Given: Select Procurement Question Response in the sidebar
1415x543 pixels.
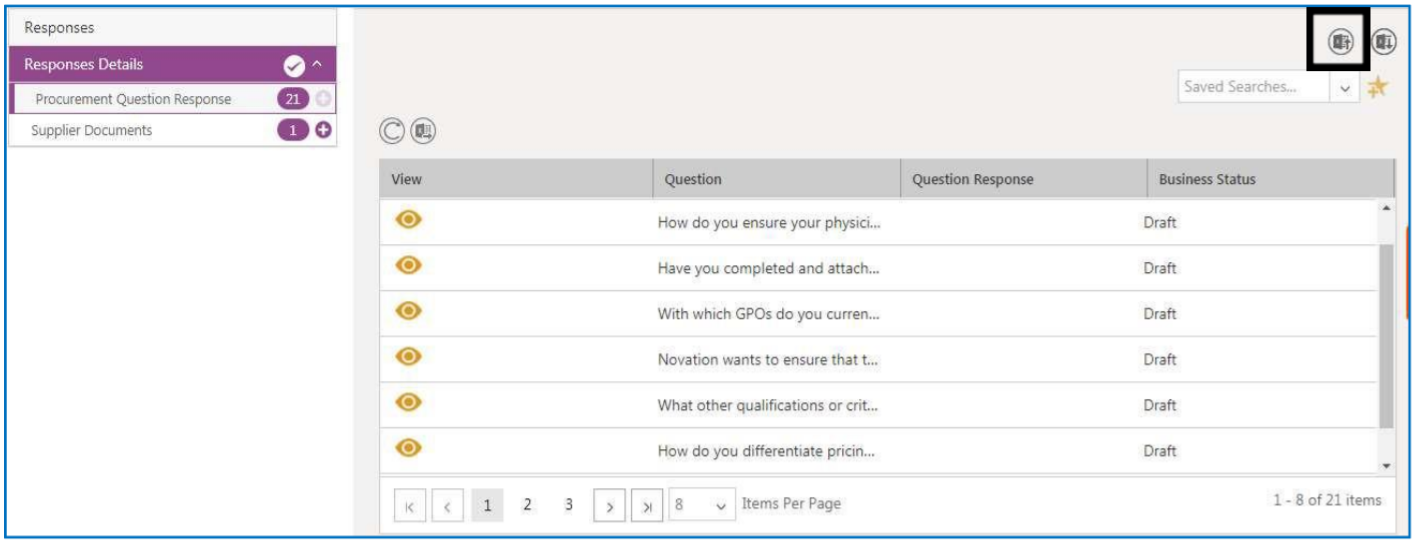Looking at the screenshot, I should pyautogui.click(x=133, y=99).
